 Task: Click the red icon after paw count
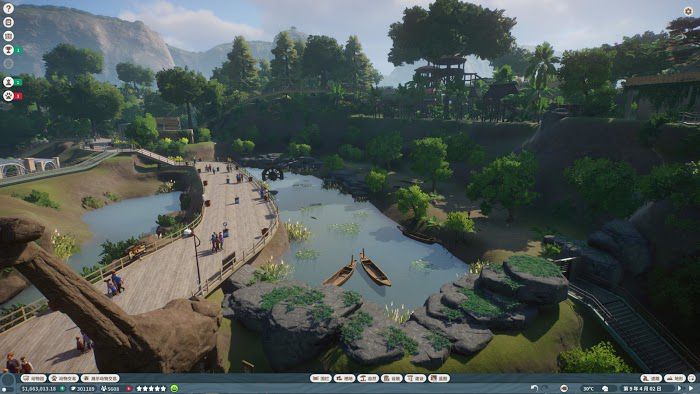click(x=129, y=389)
